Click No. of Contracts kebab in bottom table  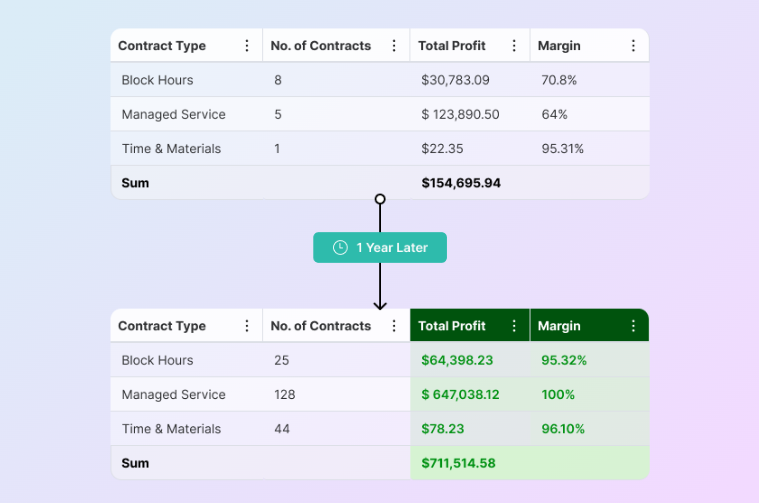[394, 326]
